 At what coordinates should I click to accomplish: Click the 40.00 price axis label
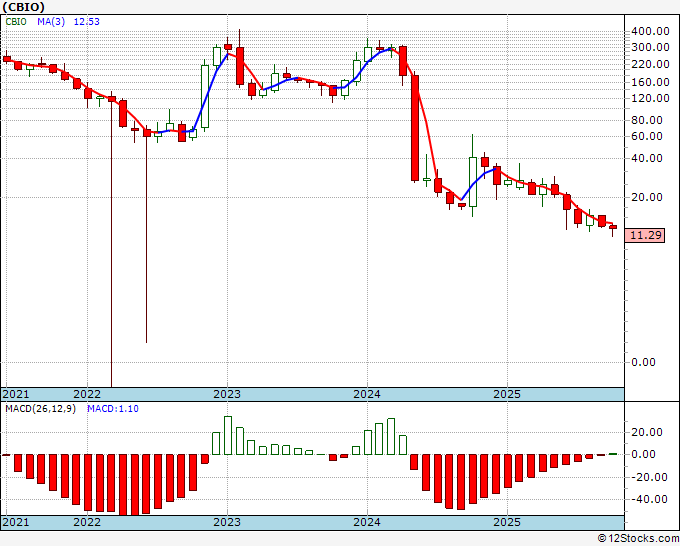pyautogui.click(x=647, y=158)
